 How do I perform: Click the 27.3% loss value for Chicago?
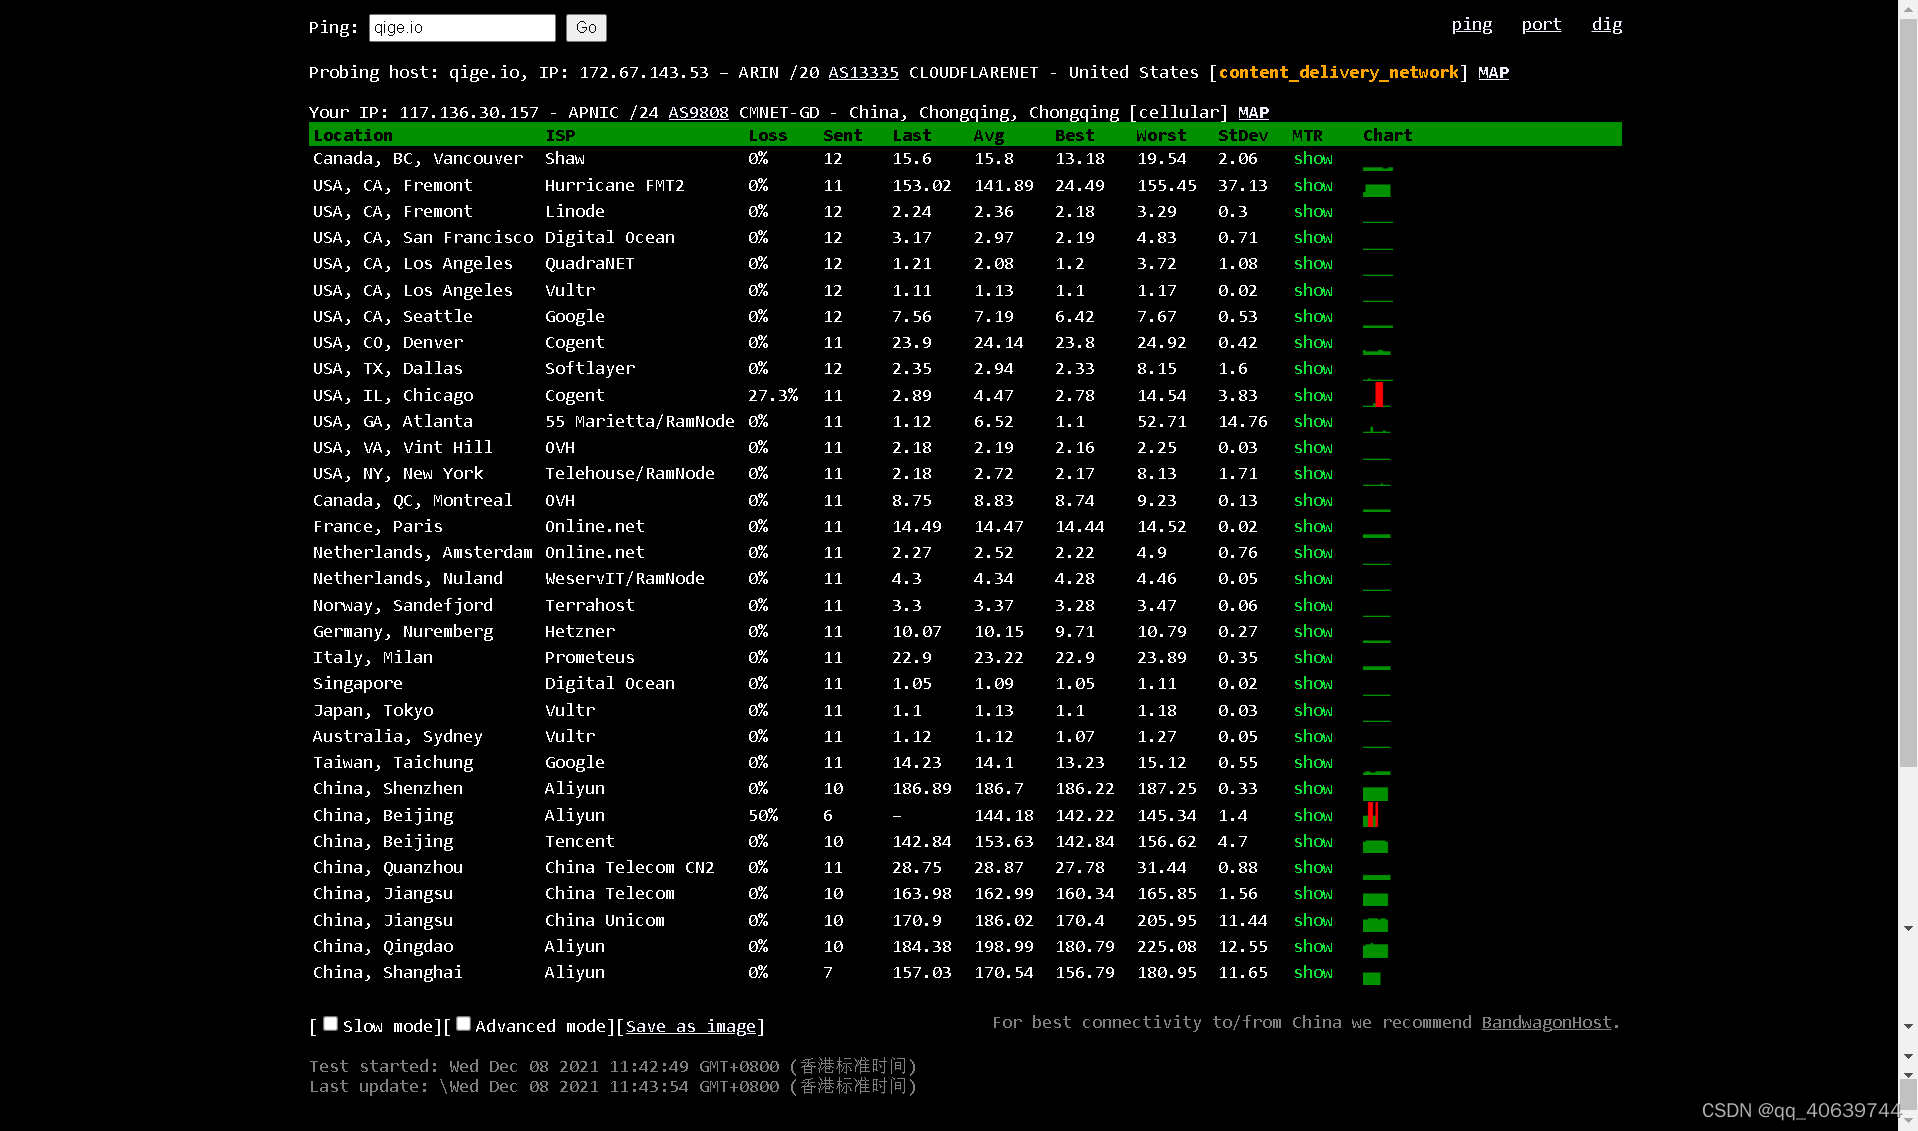[x=773, y=395]
